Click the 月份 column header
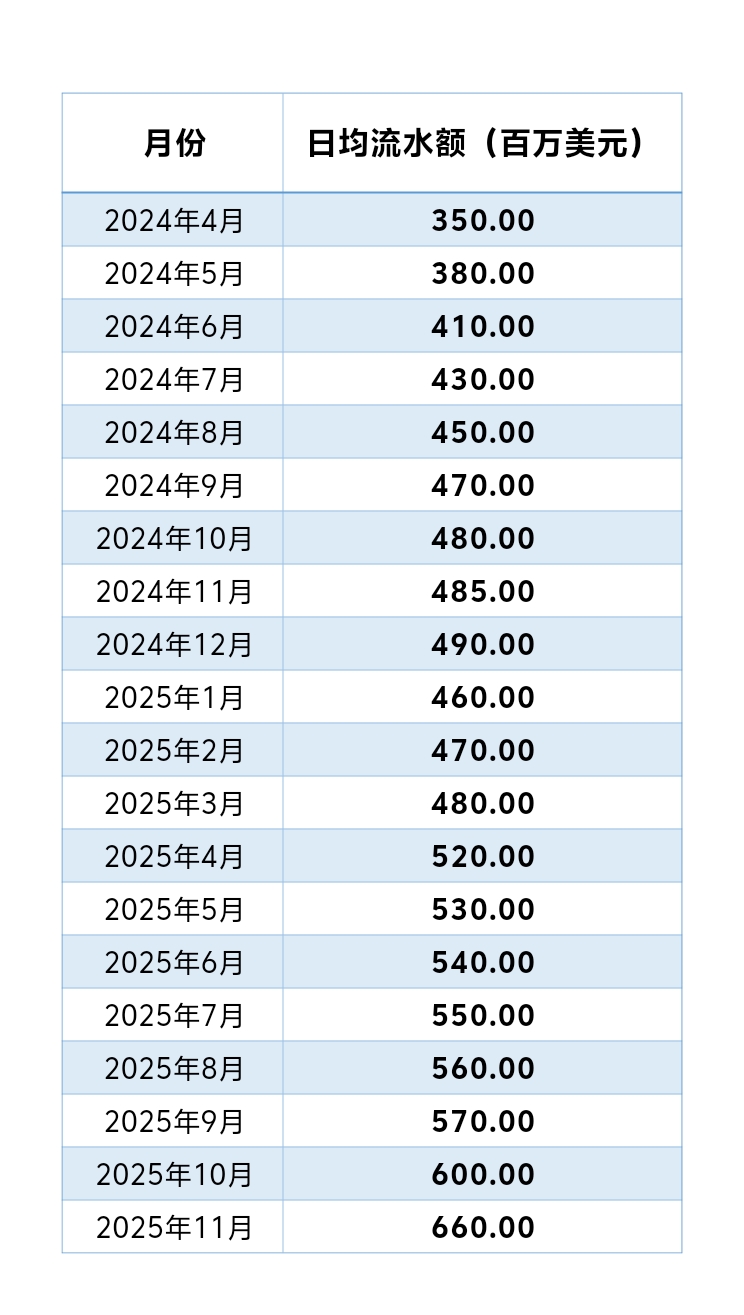The height and width of the screenshot is (1315, 744). [x=173, y=143]
